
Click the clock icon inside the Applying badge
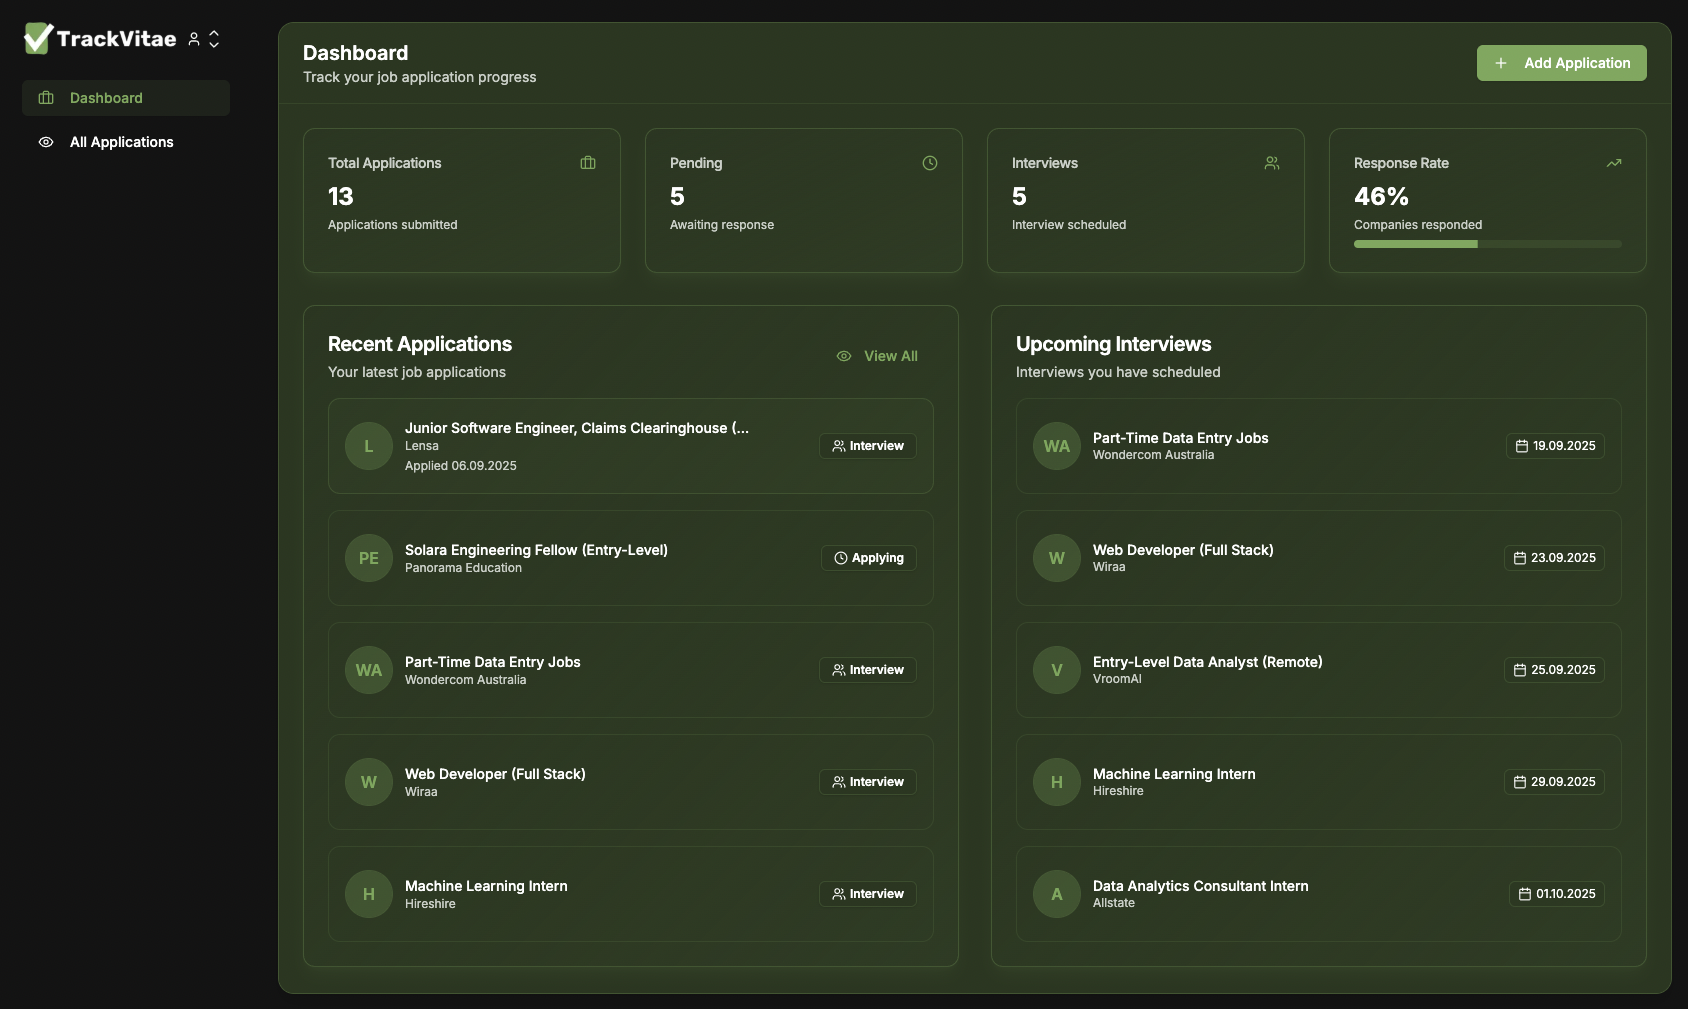click(839, 558)
